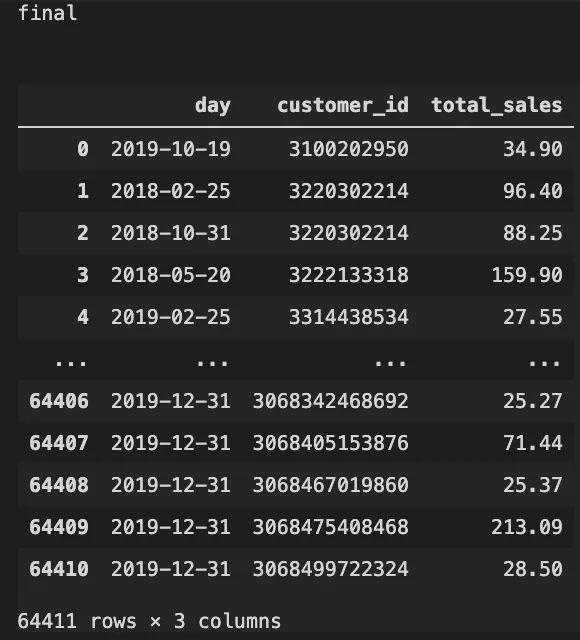Click the '64411 rows × 3 columns' summary

click(x=149, y=621)
